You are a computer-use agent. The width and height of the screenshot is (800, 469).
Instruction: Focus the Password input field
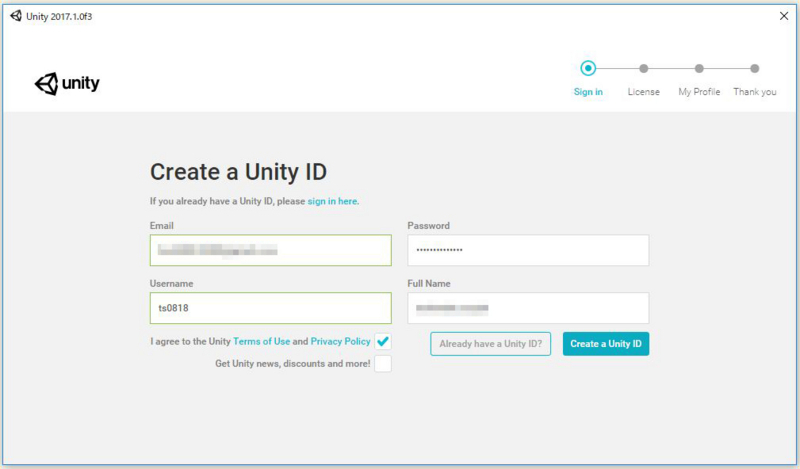528,250
